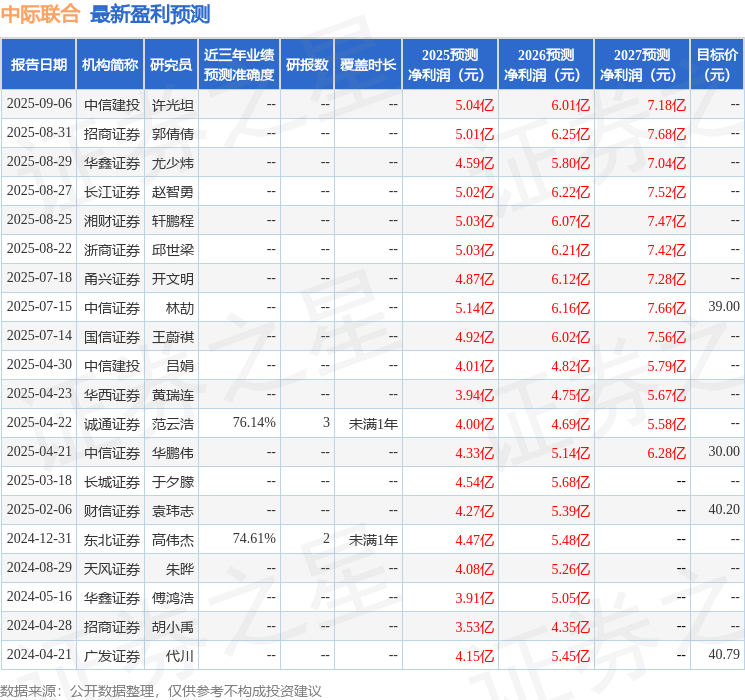The height and width of the screenshot is (700, 745).
Task: Select the 39.00 target price cell
Action: click(x=724, y=307)
